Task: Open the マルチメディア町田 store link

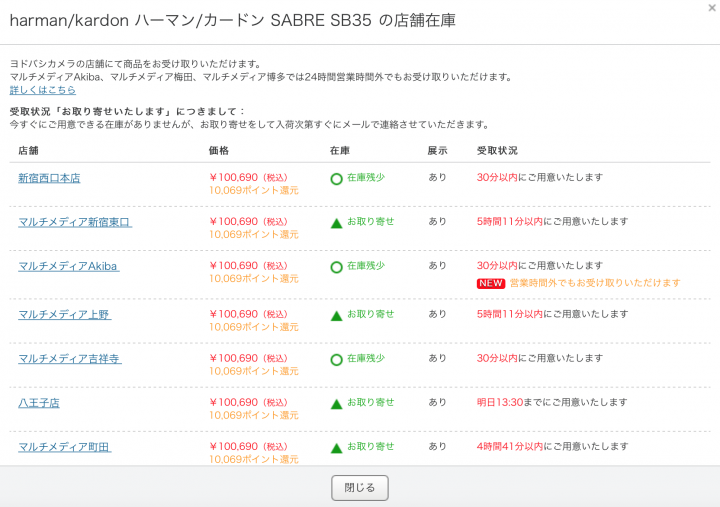Action: (x=65, y=447)
